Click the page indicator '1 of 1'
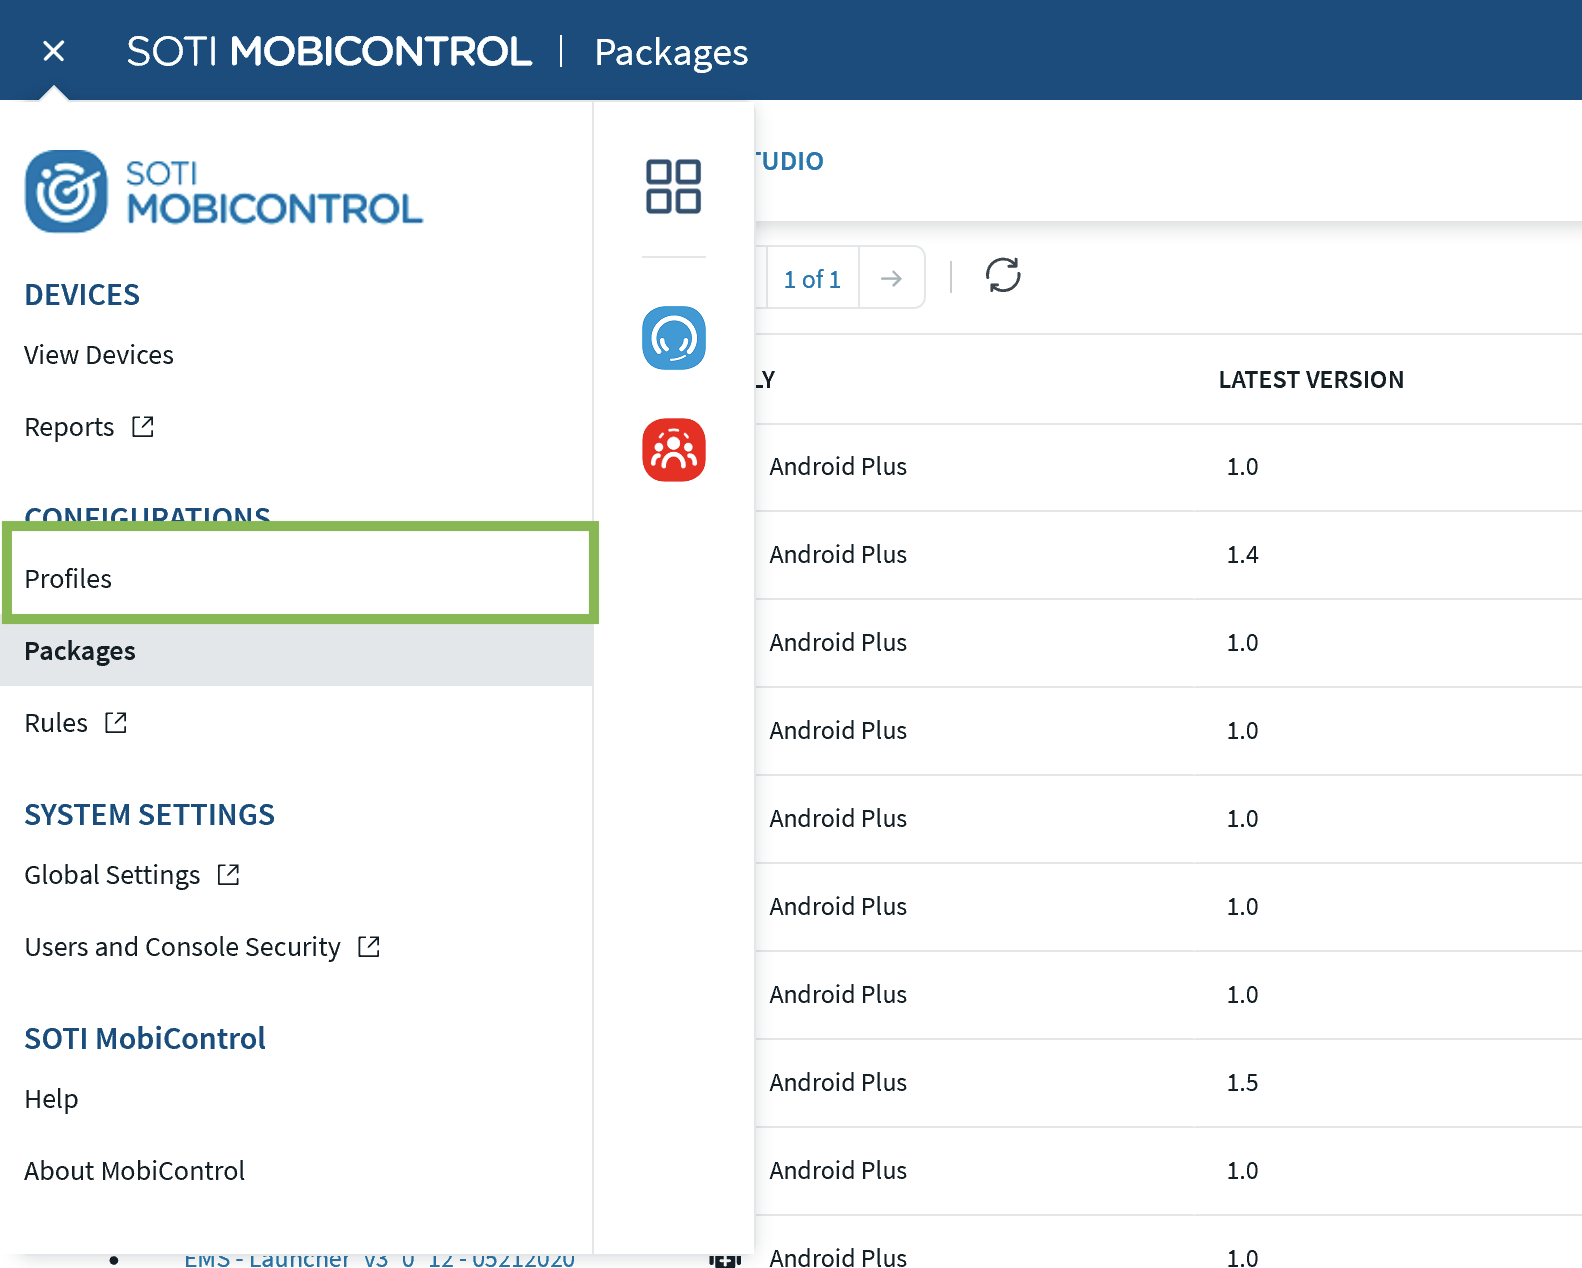 tap(812, 279)
